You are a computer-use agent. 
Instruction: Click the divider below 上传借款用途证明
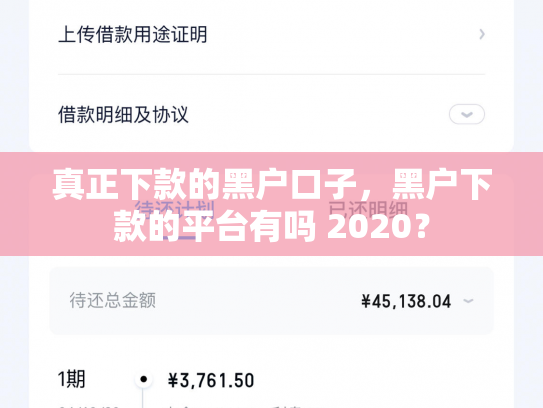click(x=271, y=74)
